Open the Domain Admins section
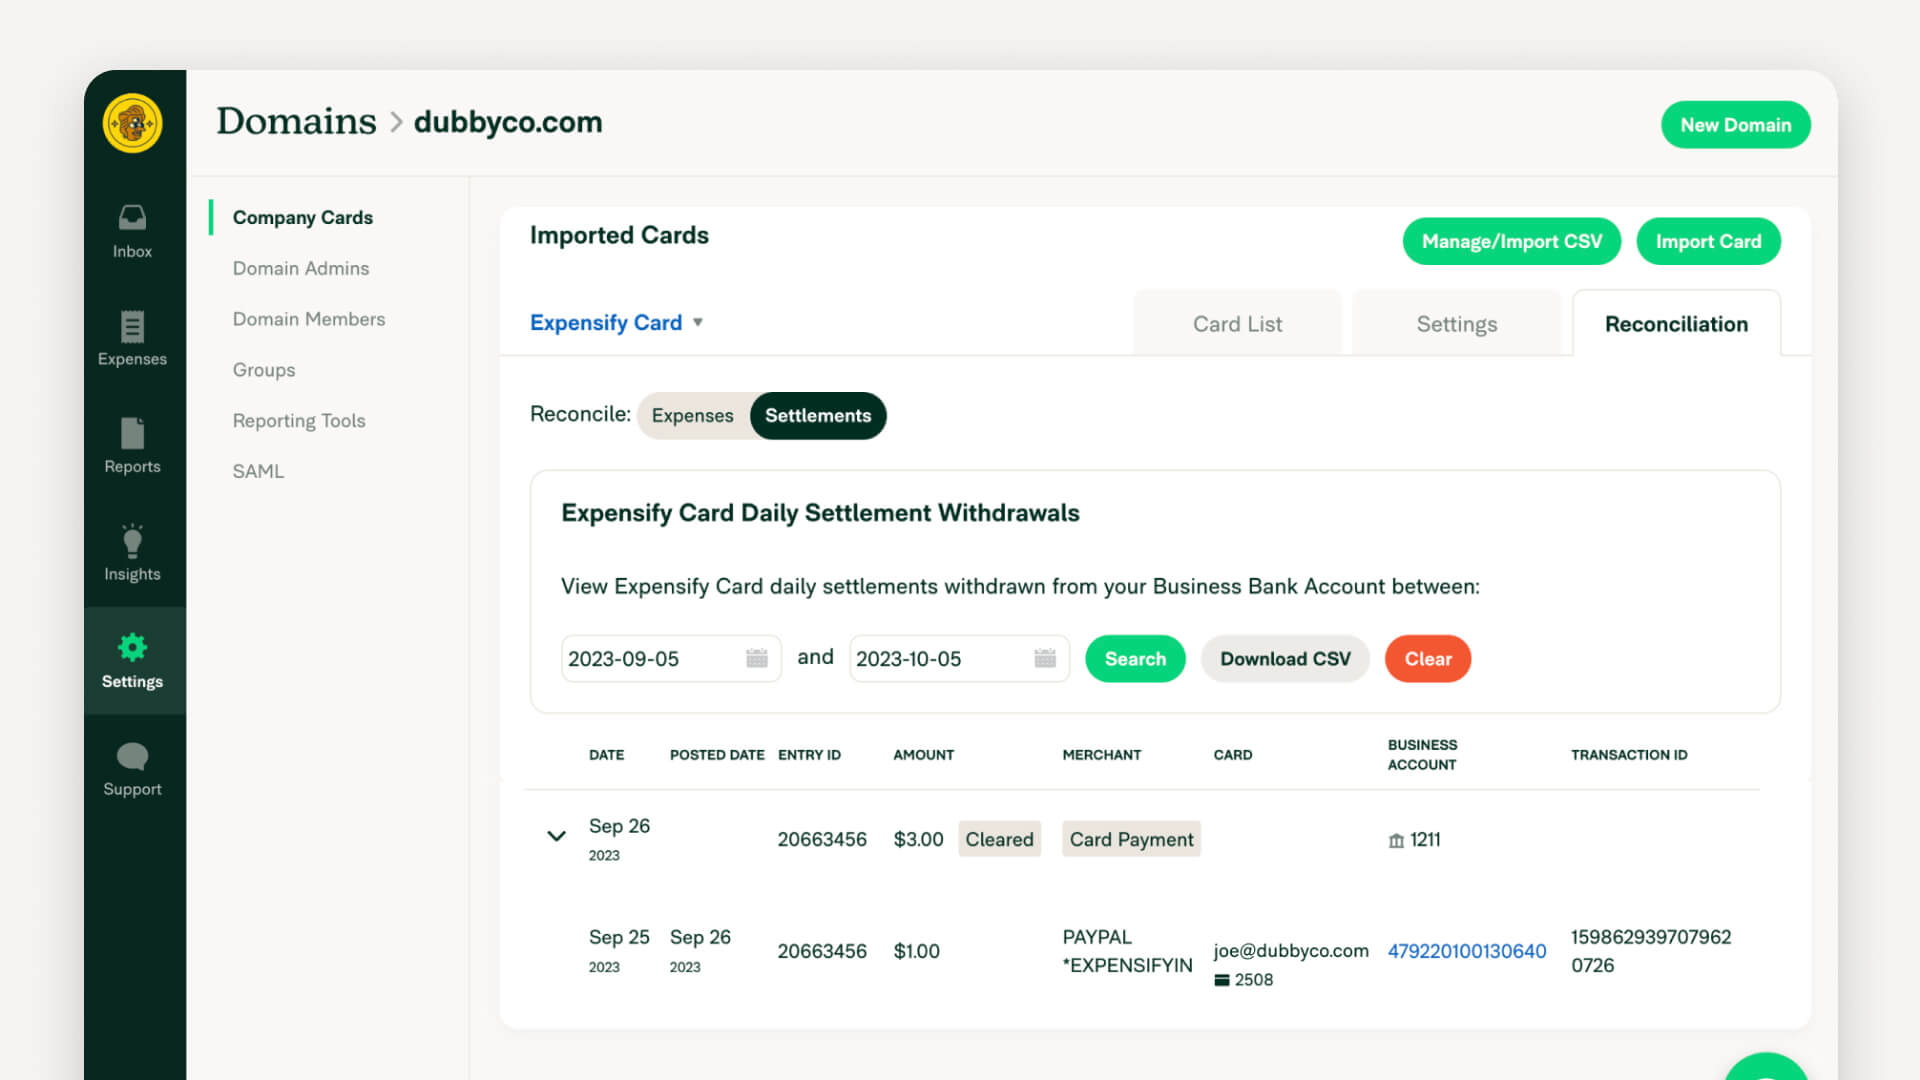The width and height of the screenshot is (1920, 1080). (301, 268)
